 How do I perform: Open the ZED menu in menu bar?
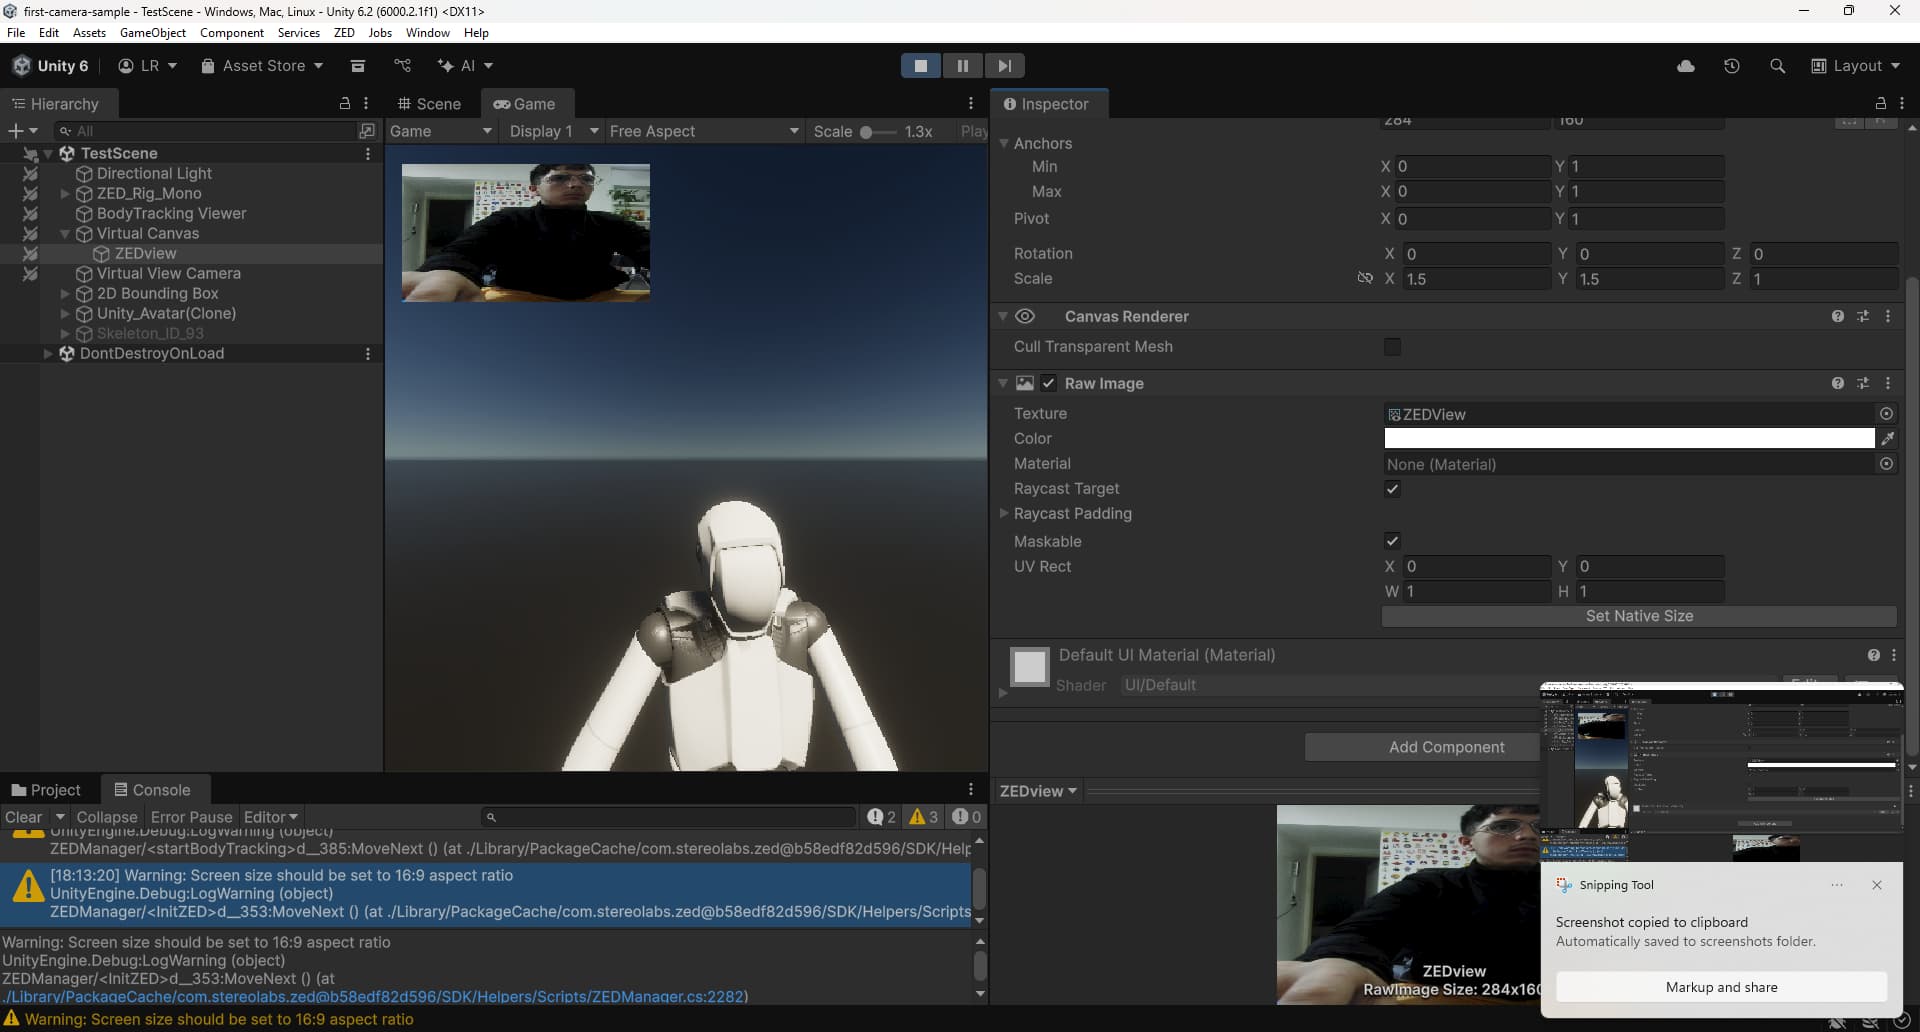click(x=344, y=33)
